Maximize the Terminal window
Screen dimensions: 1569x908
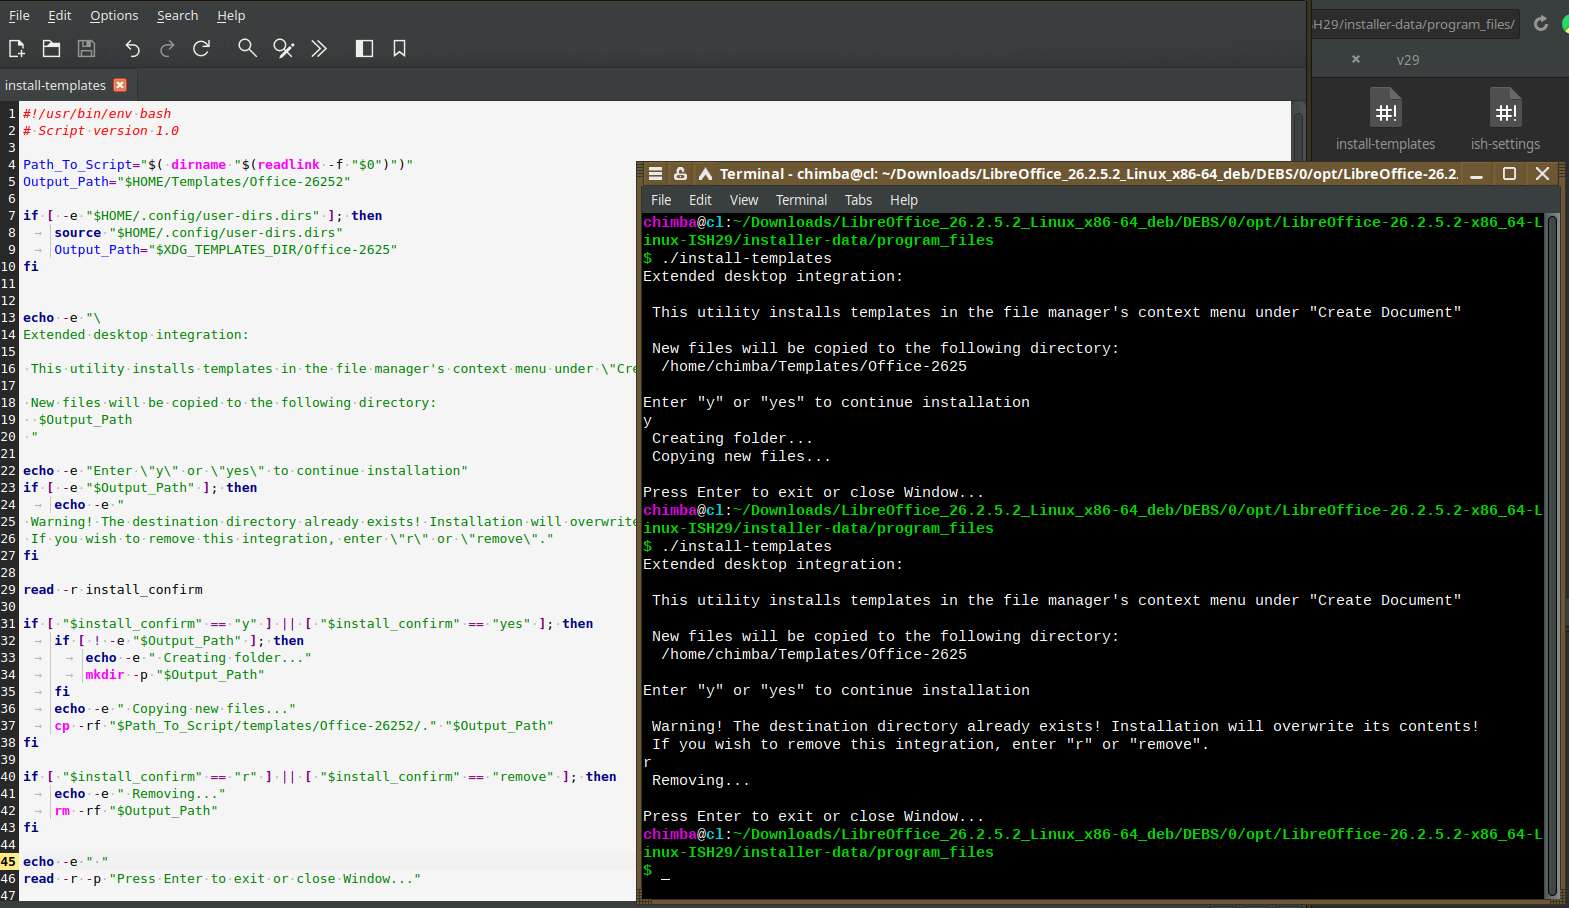1510,174
